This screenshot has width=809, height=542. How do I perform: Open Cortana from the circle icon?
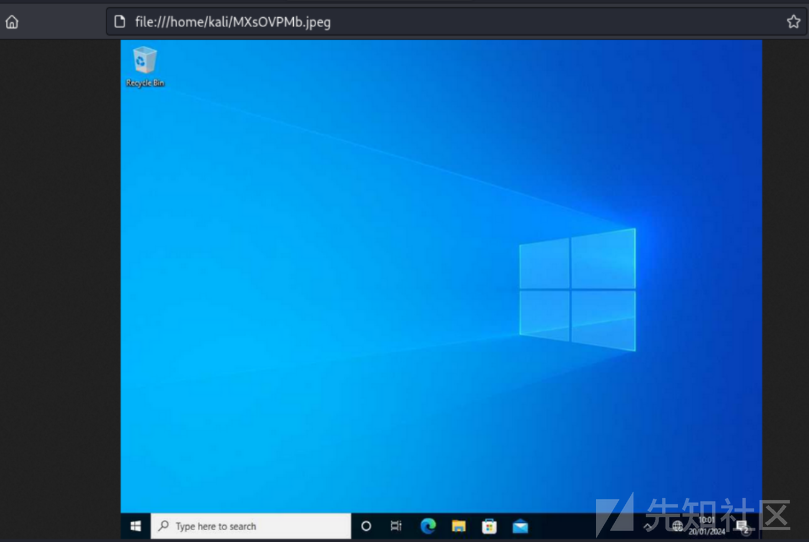[x=366, y=526]
